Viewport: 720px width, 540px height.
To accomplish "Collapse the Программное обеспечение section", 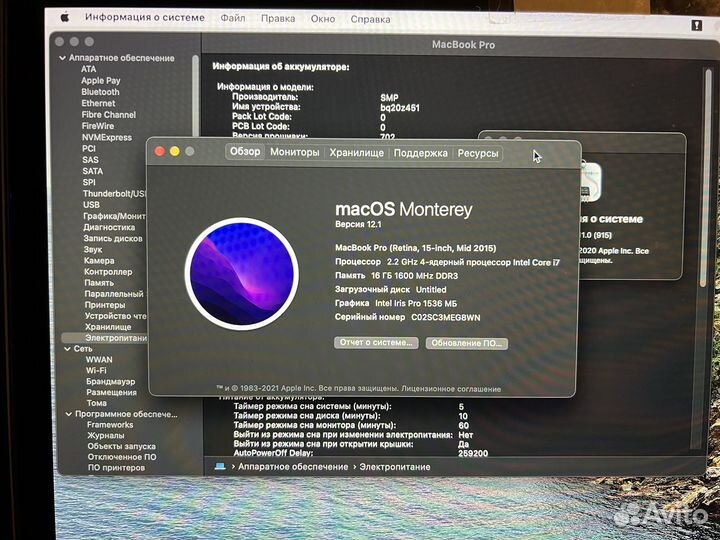I will [68, 414].
